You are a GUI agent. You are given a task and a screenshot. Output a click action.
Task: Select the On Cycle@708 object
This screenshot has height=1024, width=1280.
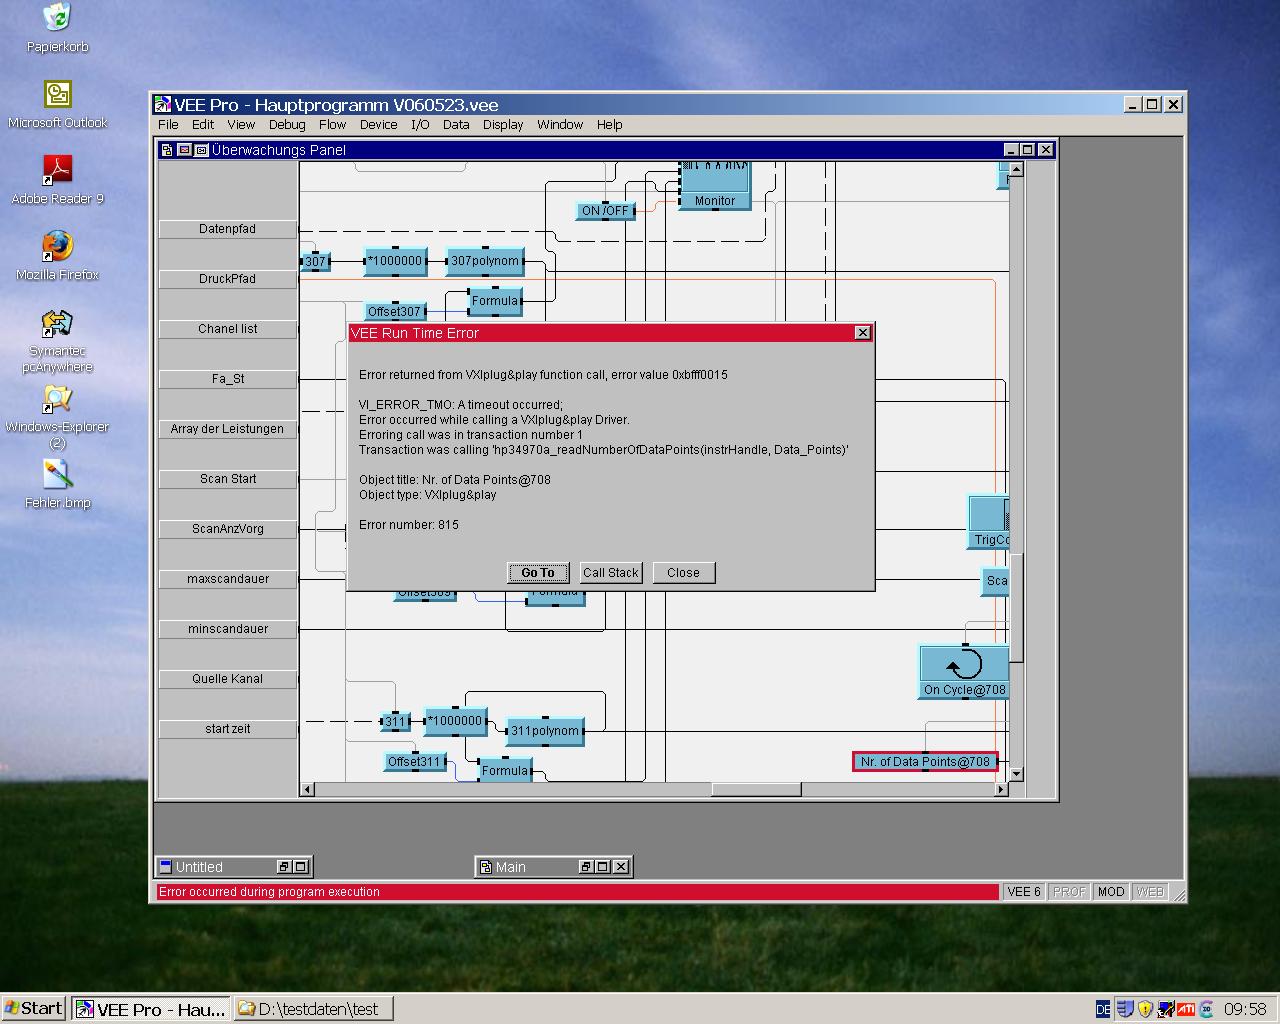[x=964, y=666]
